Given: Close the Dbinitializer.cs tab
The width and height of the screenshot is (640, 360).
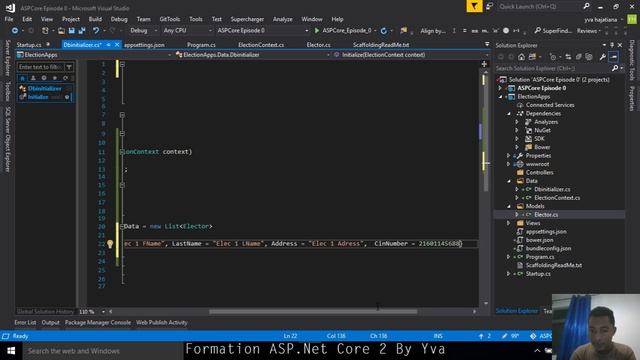Looking at the screenshot, I should point(117,44).
